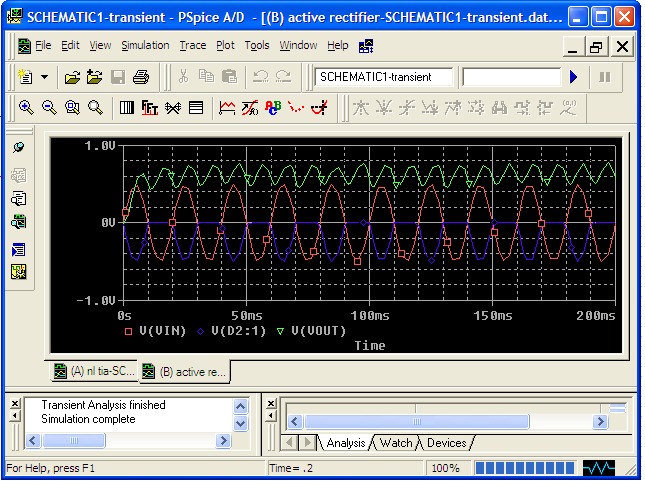Select the Watch tab
The height and width of the screenshot is (481, 645).
(396, 443)
